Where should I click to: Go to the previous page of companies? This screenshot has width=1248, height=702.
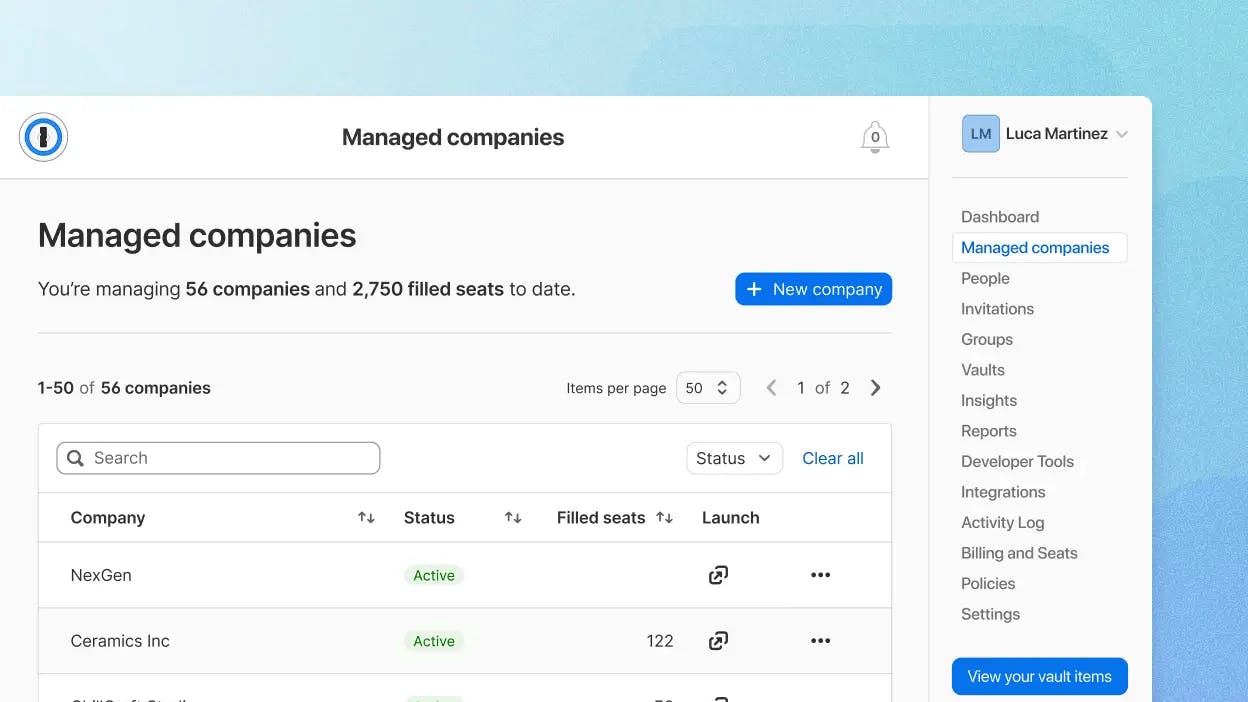coord(771,388)
